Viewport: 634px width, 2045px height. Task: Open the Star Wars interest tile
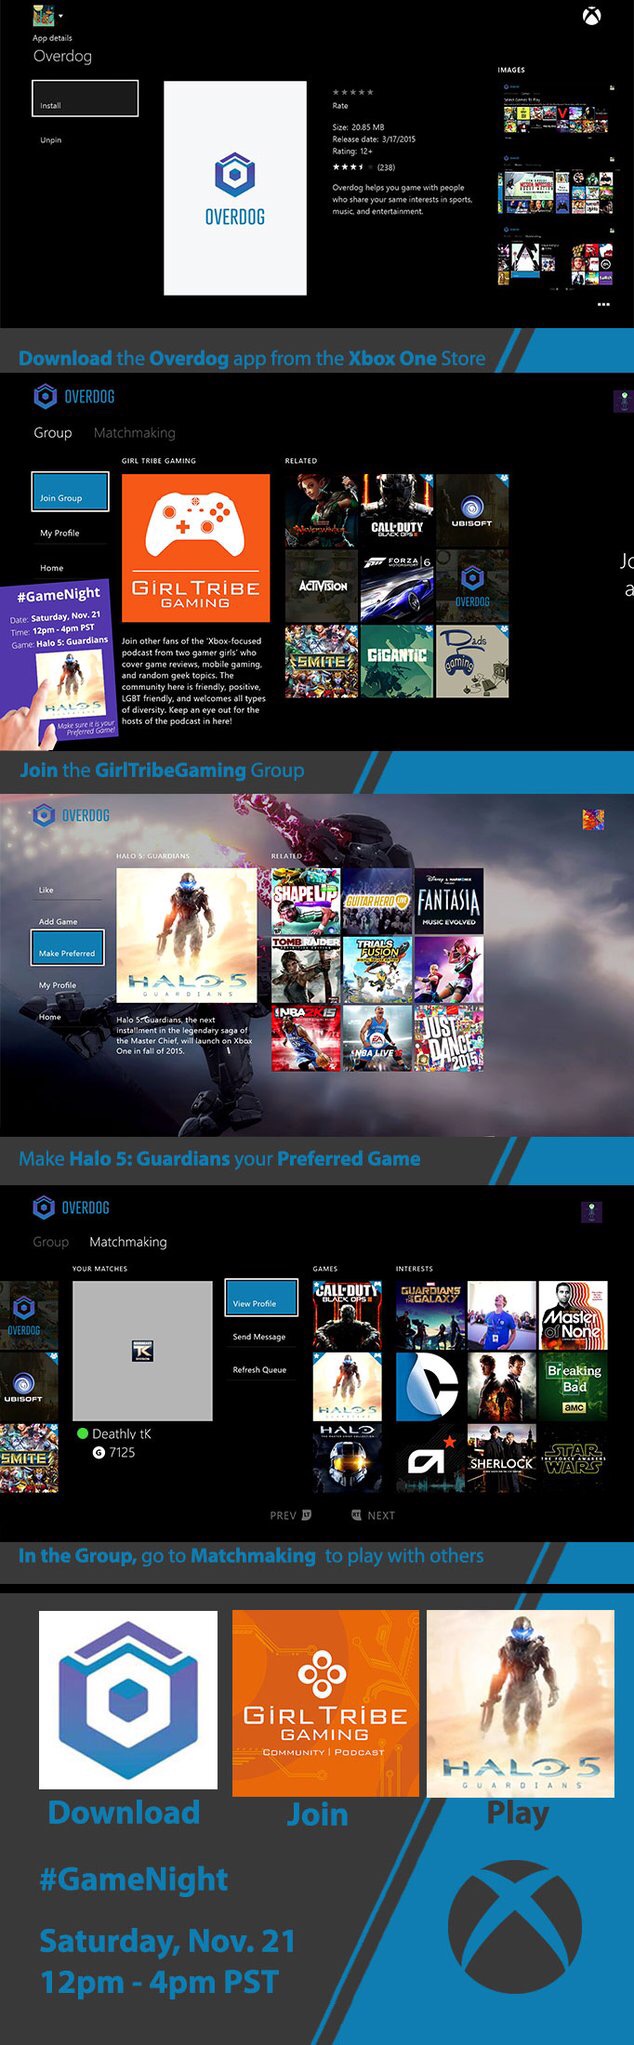click(x=573, y=1459)
